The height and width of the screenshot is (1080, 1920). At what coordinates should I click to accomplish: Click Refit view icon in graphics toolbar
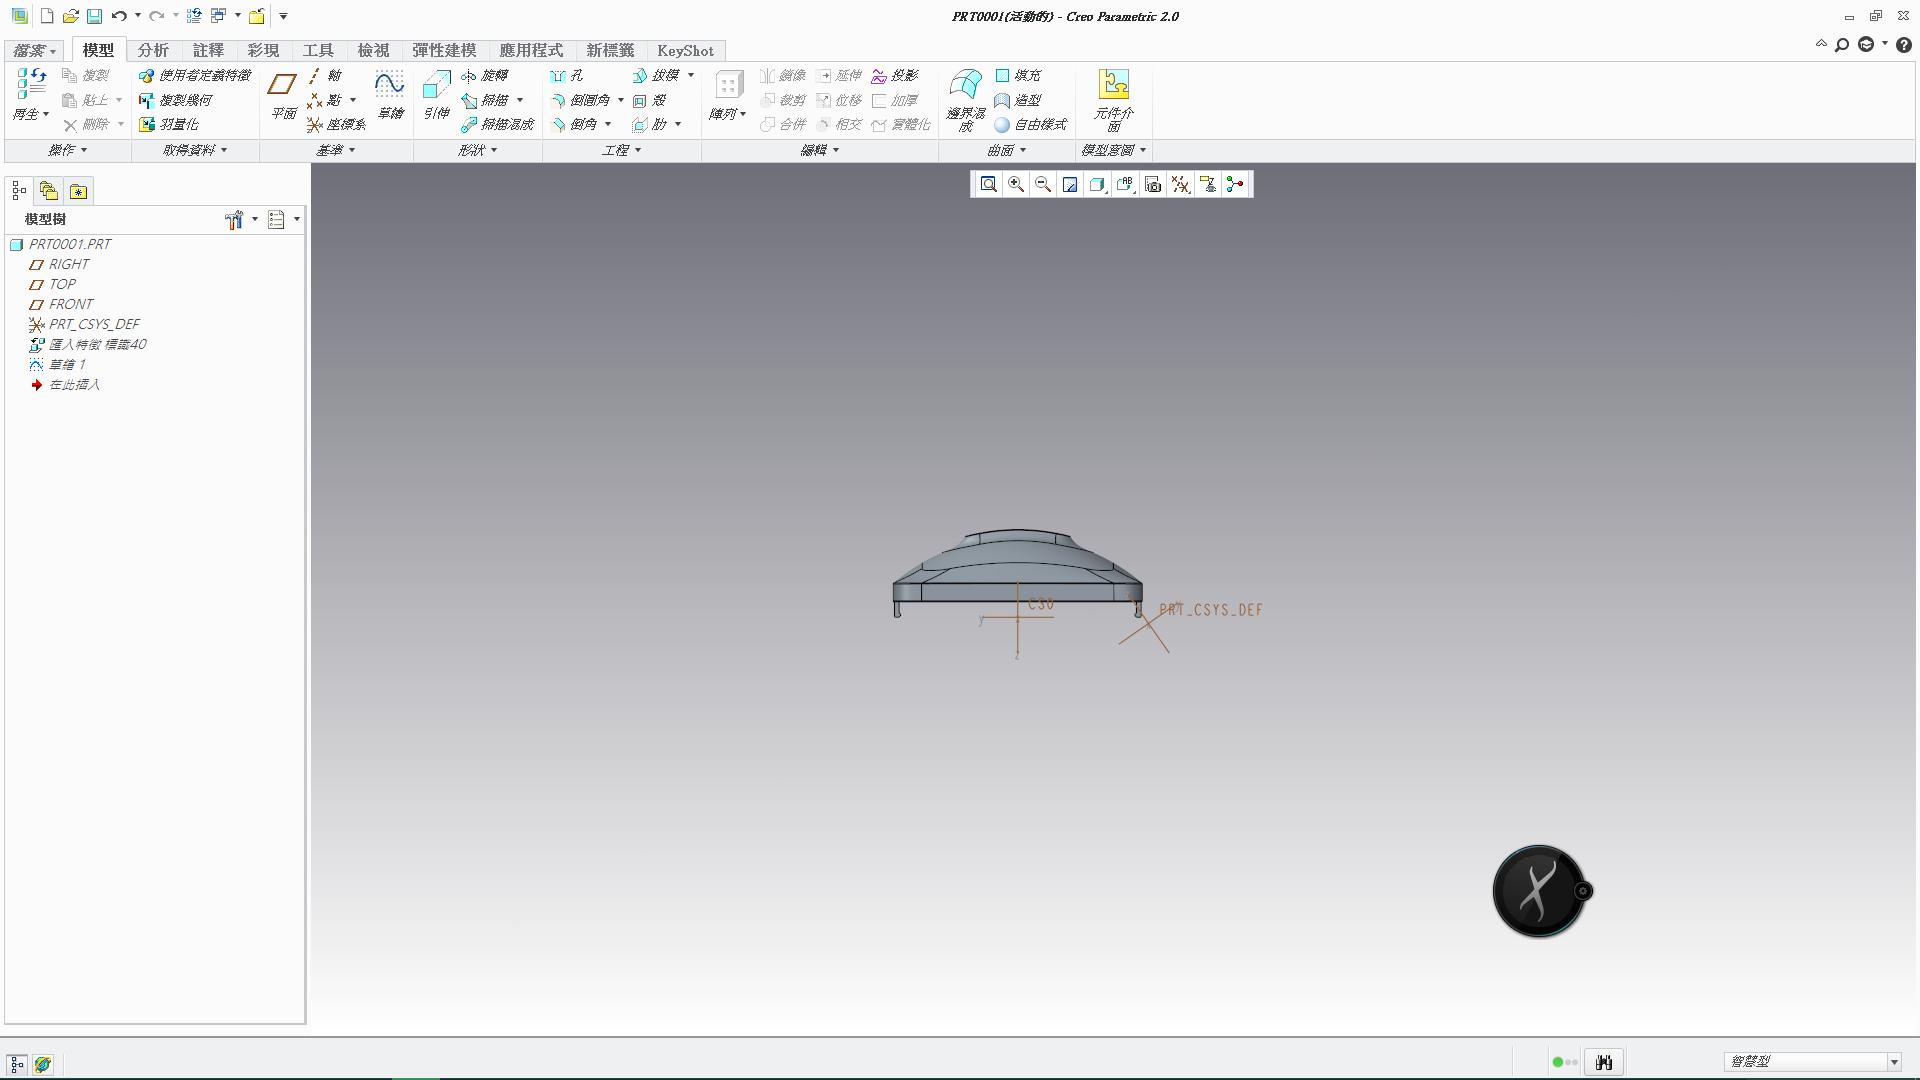point(988,184)
